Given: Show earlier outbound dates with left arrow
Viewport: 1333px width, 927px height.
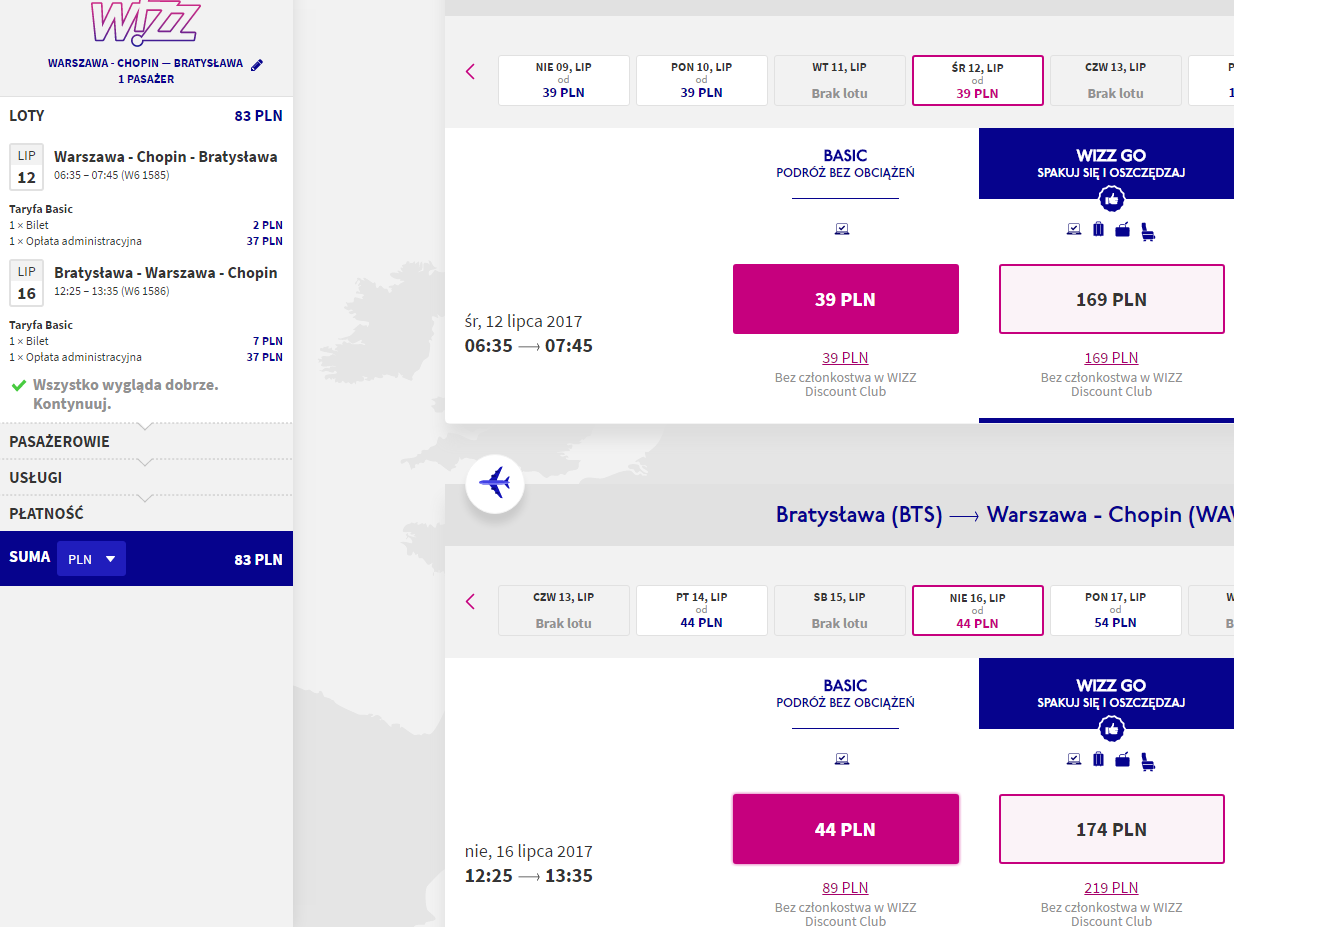Looking at the screenshot, I should [470, 72].
